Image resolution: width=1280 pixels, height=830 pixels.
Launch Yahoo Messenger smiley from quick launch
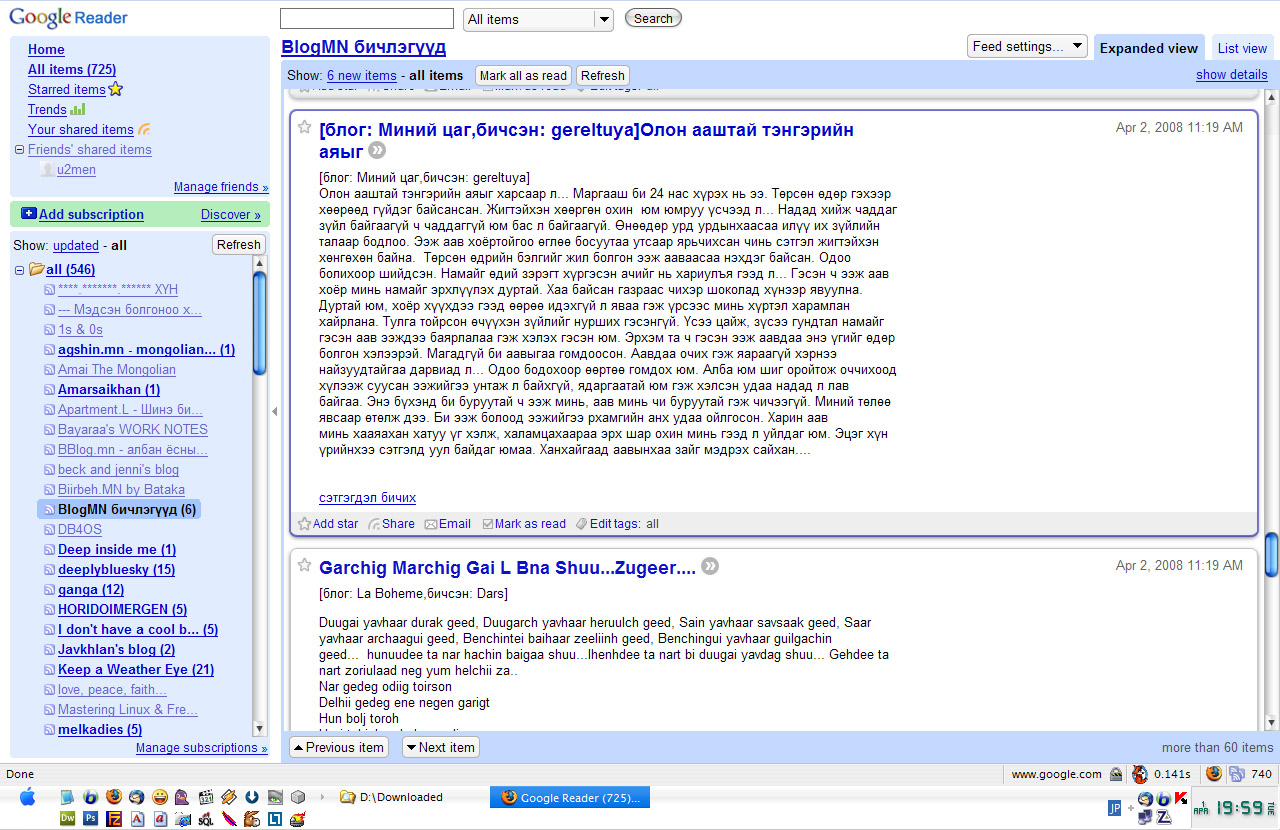click(x=160, y=797)
